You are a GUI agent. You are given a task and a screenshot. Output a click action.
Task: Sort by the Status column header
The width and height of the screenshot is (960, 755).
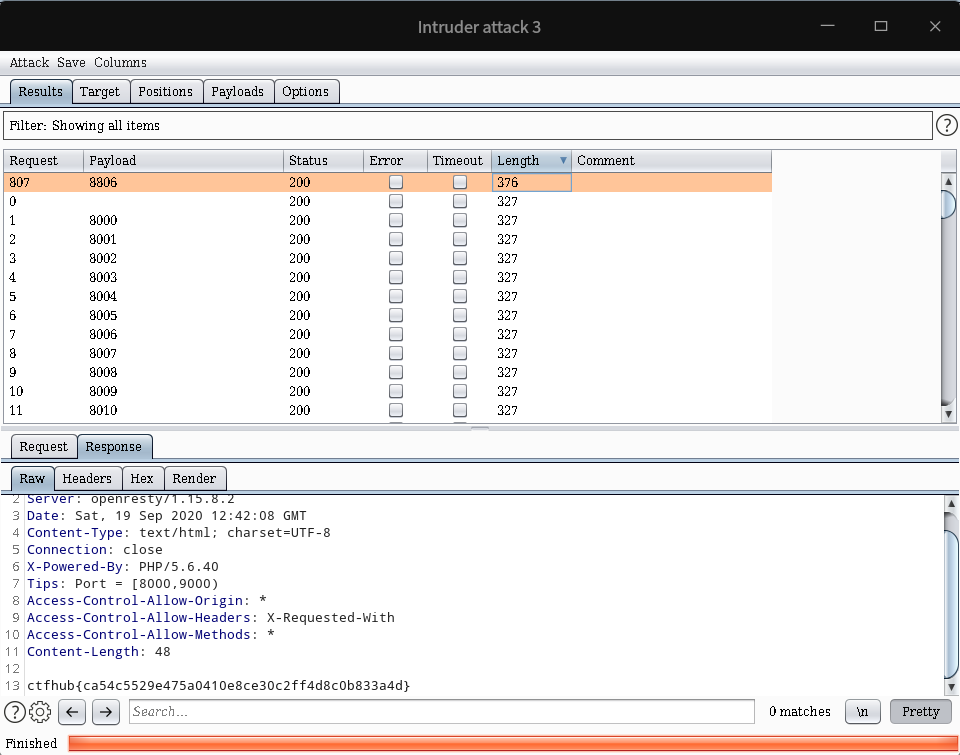pyautogui.click(x=323, y=160)
